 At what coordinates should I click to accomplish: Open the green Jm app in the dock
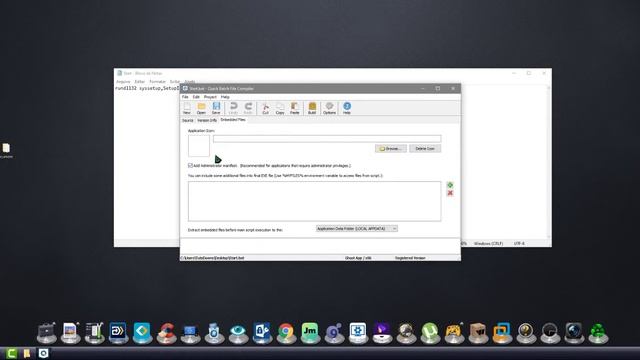coord(310,332)
